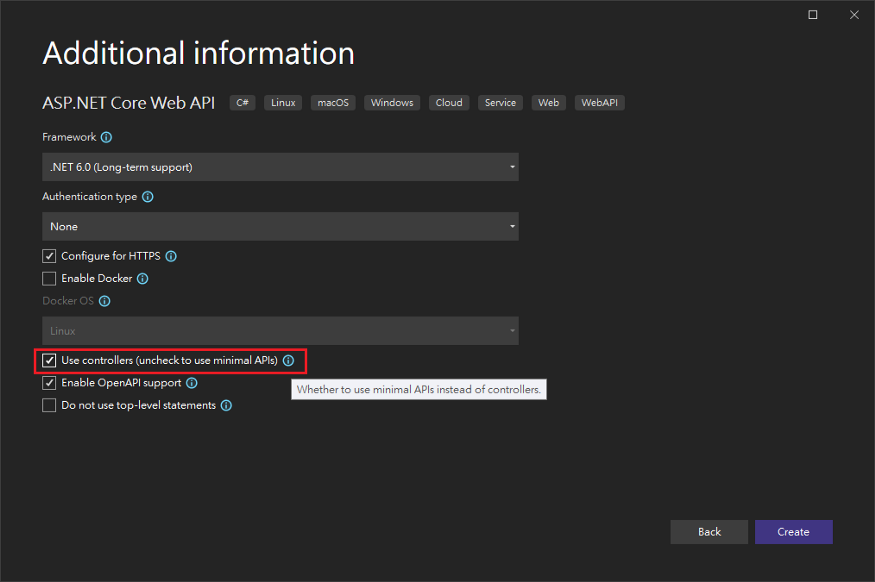Click the Docker OS info icon

coord(106,300)
